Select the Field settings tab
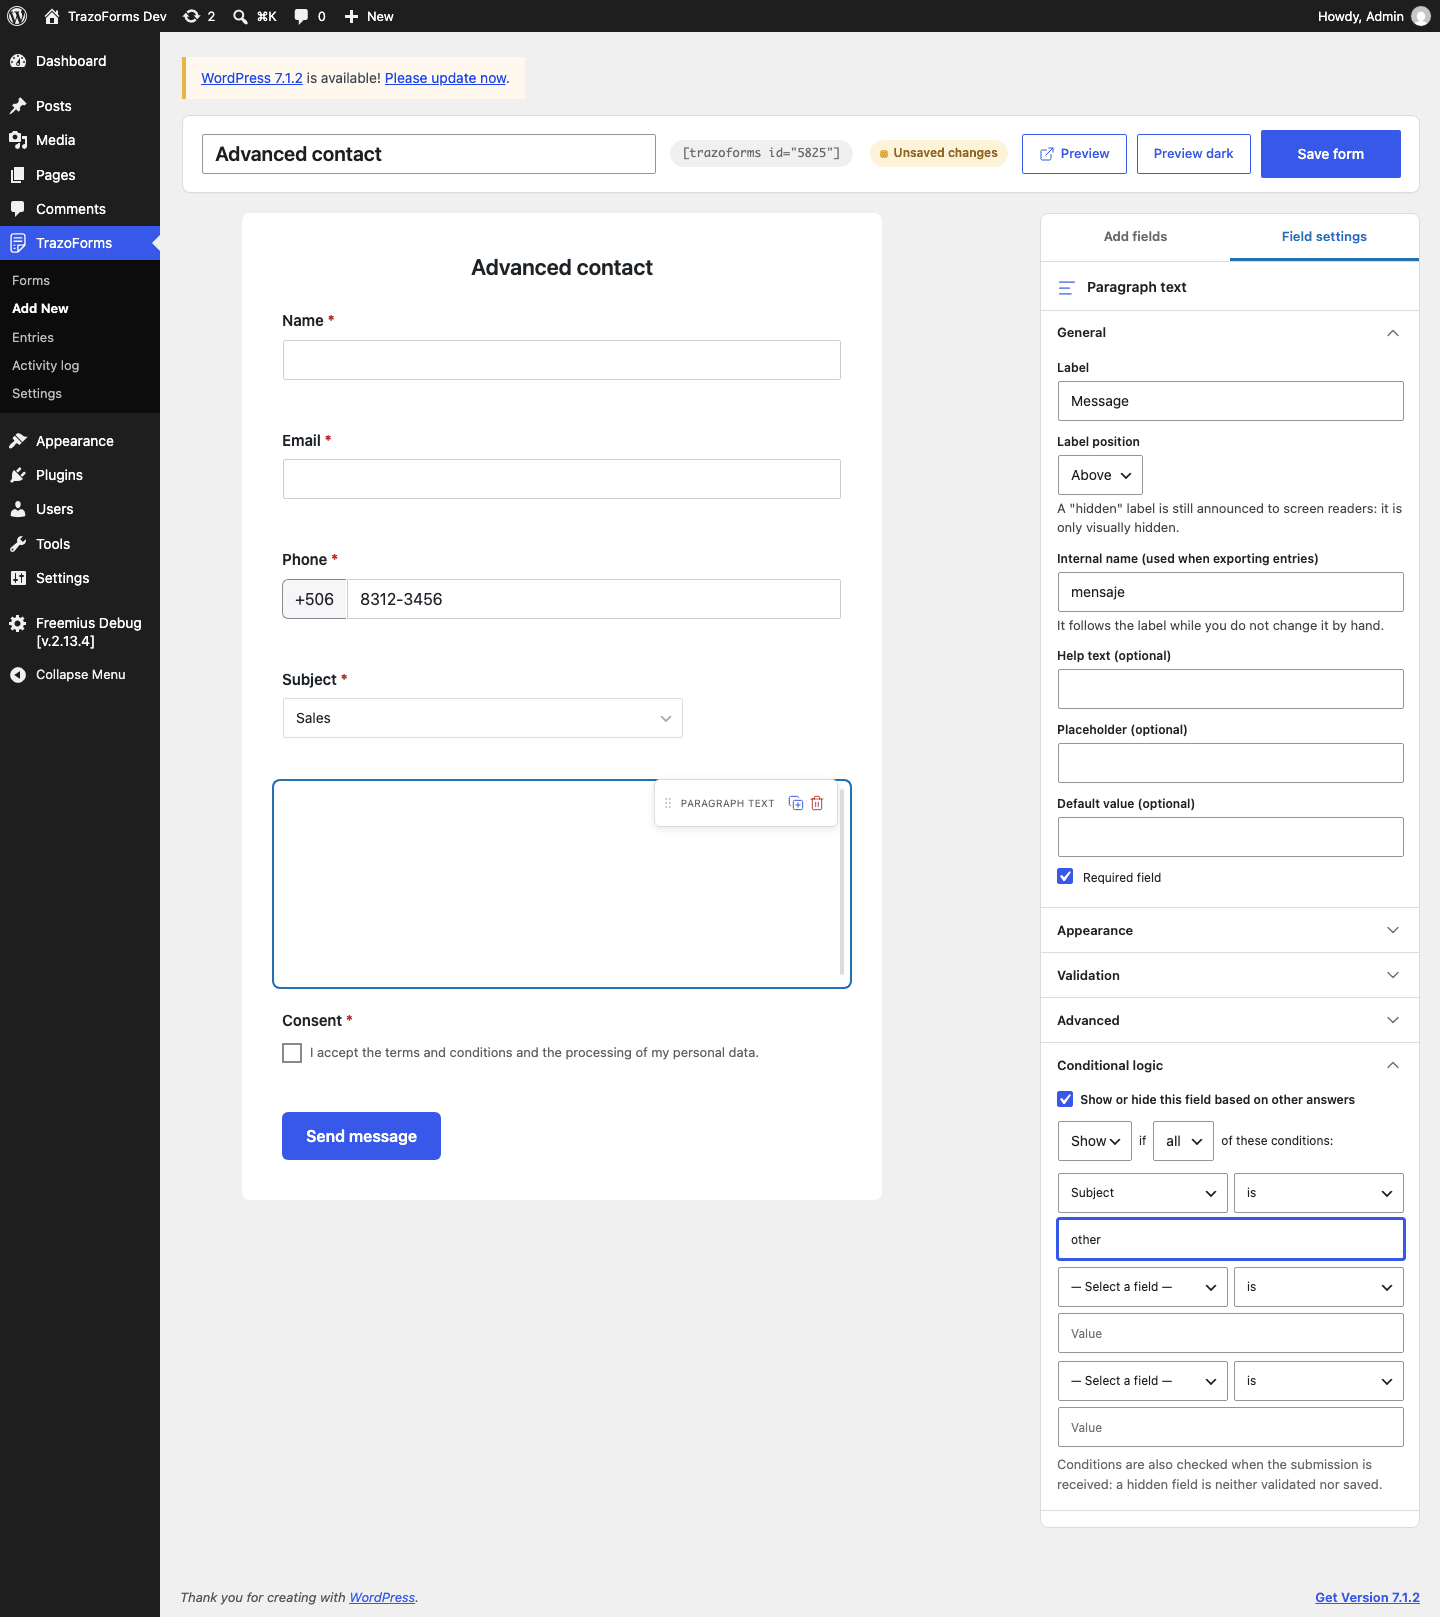 (x=1324, y=237)
